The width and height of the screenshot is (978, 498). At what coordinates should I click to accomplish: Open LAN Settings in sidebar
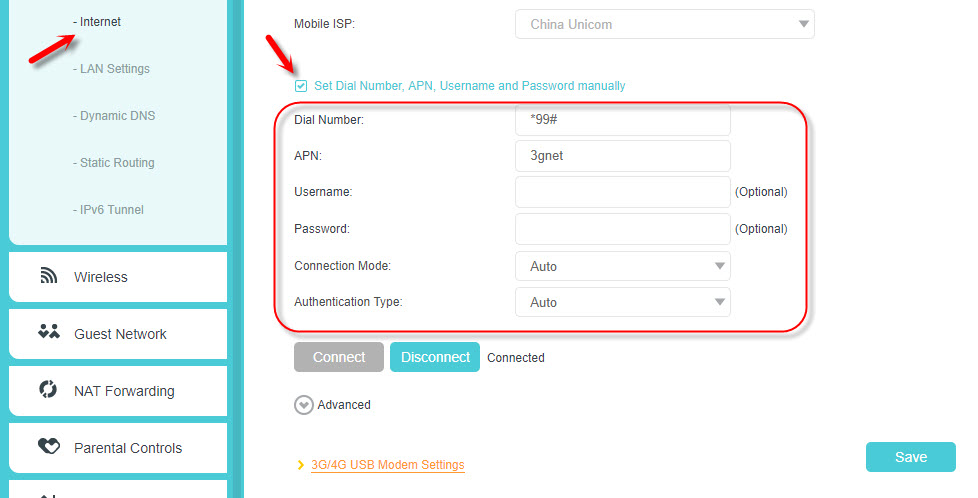click(111, 69)
